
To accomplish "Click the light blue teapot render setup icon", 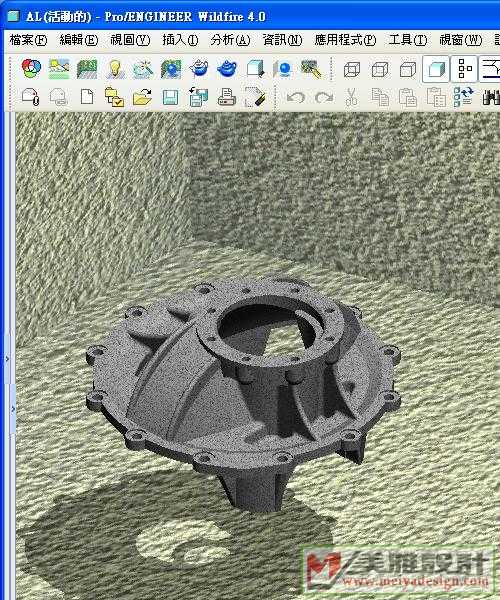I will pos(199,69).
